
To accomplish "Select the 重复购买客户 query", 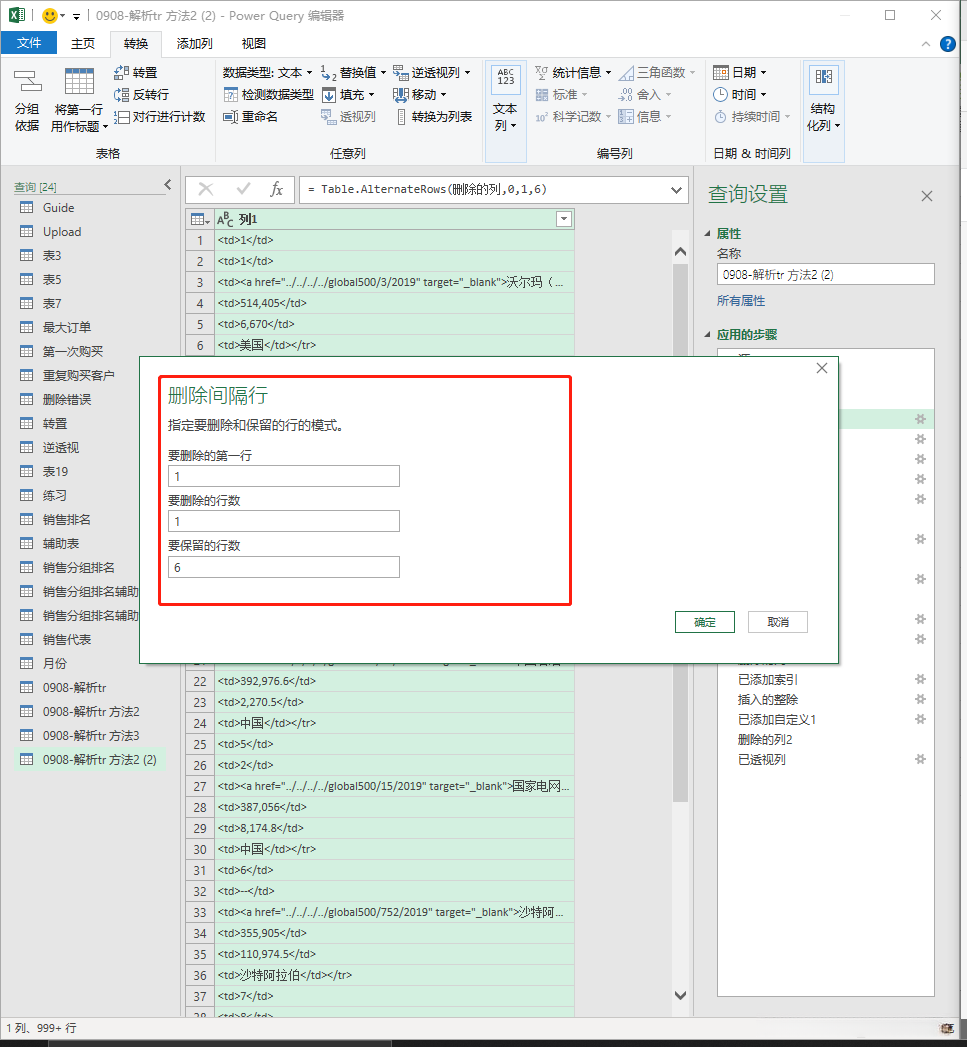I will pos(78,375).
